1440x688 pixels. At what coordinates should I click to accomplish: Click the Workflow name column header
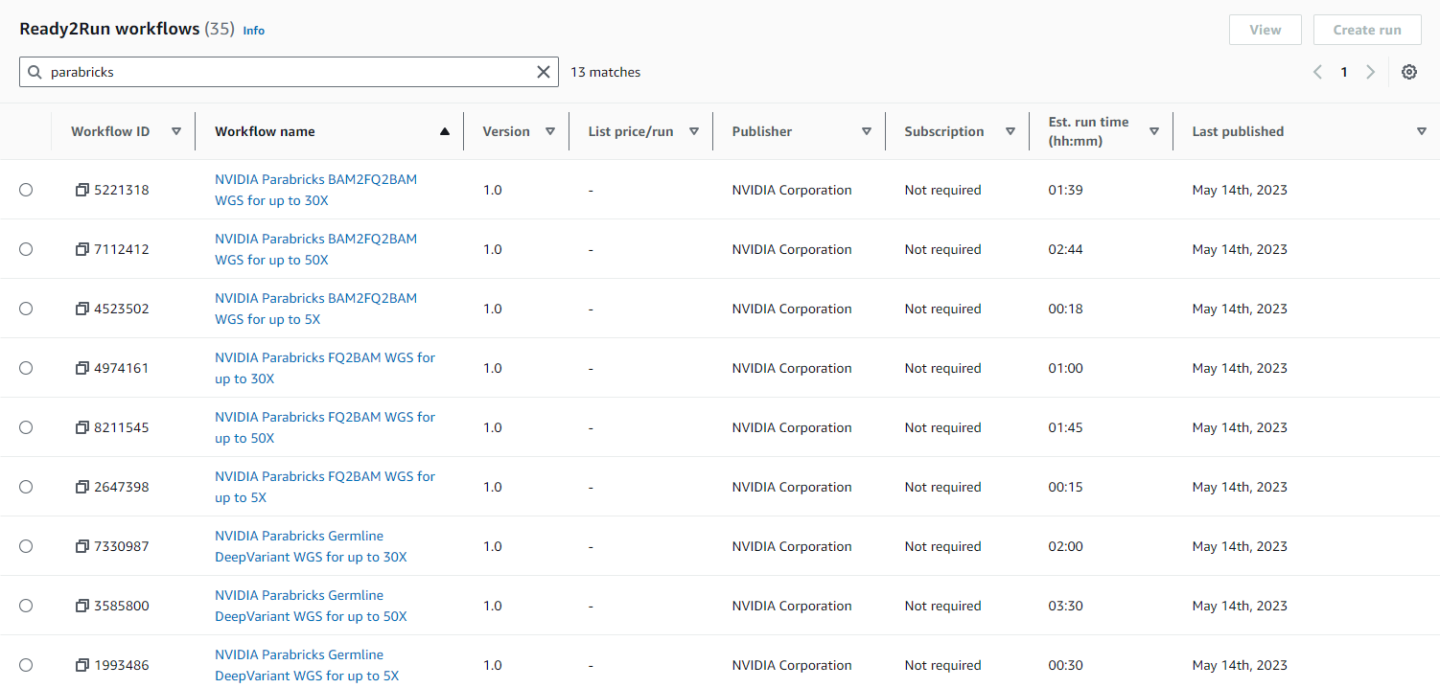click(x=265, y=131)
